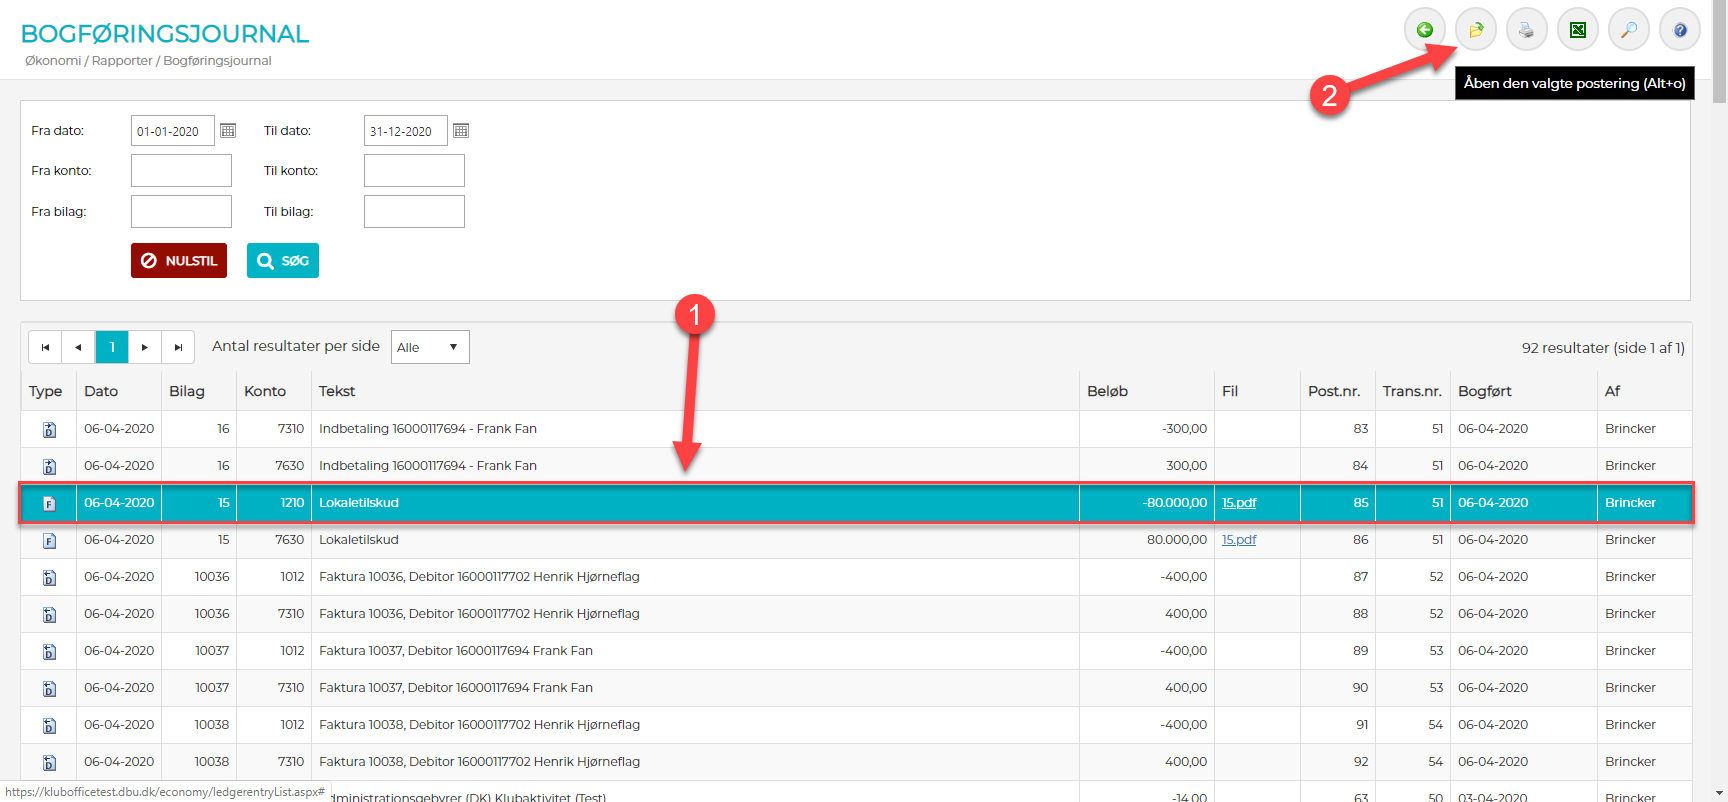Sort the table by Konto column
Image resolution: width=1728 pixels, height=802 pixels.
(x=265, y=391)
